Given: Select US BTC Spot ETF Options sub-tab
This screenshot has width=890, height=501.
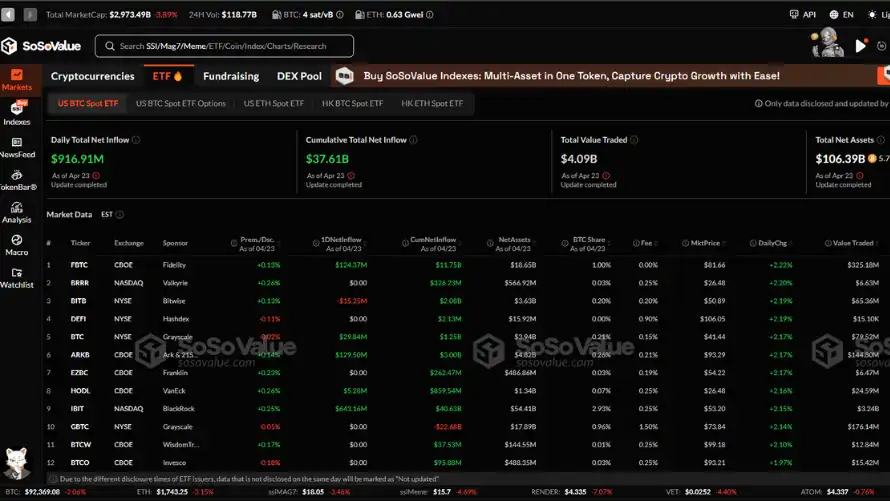Looking at the screenshot, I should [x=180, y=103].
